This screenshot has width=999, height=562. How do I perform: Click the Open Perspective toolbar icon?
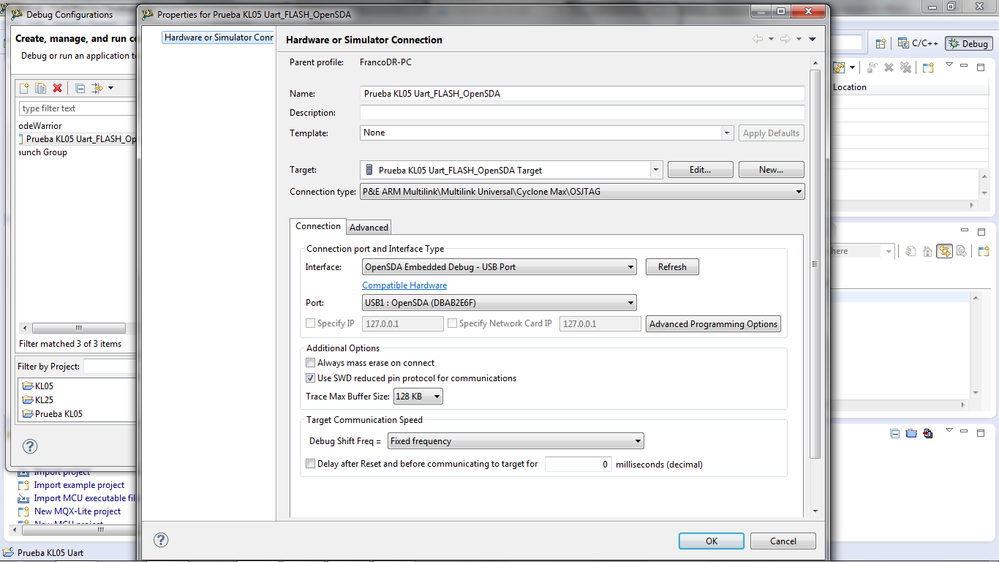881,44
